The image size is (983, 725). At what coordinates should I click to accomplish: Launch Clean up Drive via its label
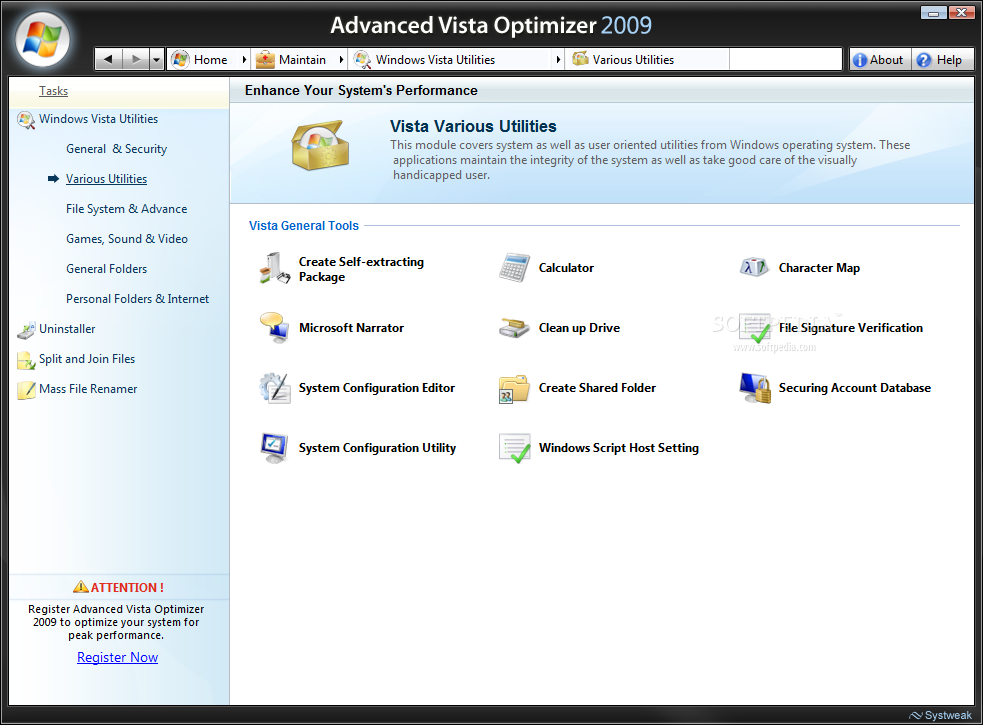coord(579,327)
